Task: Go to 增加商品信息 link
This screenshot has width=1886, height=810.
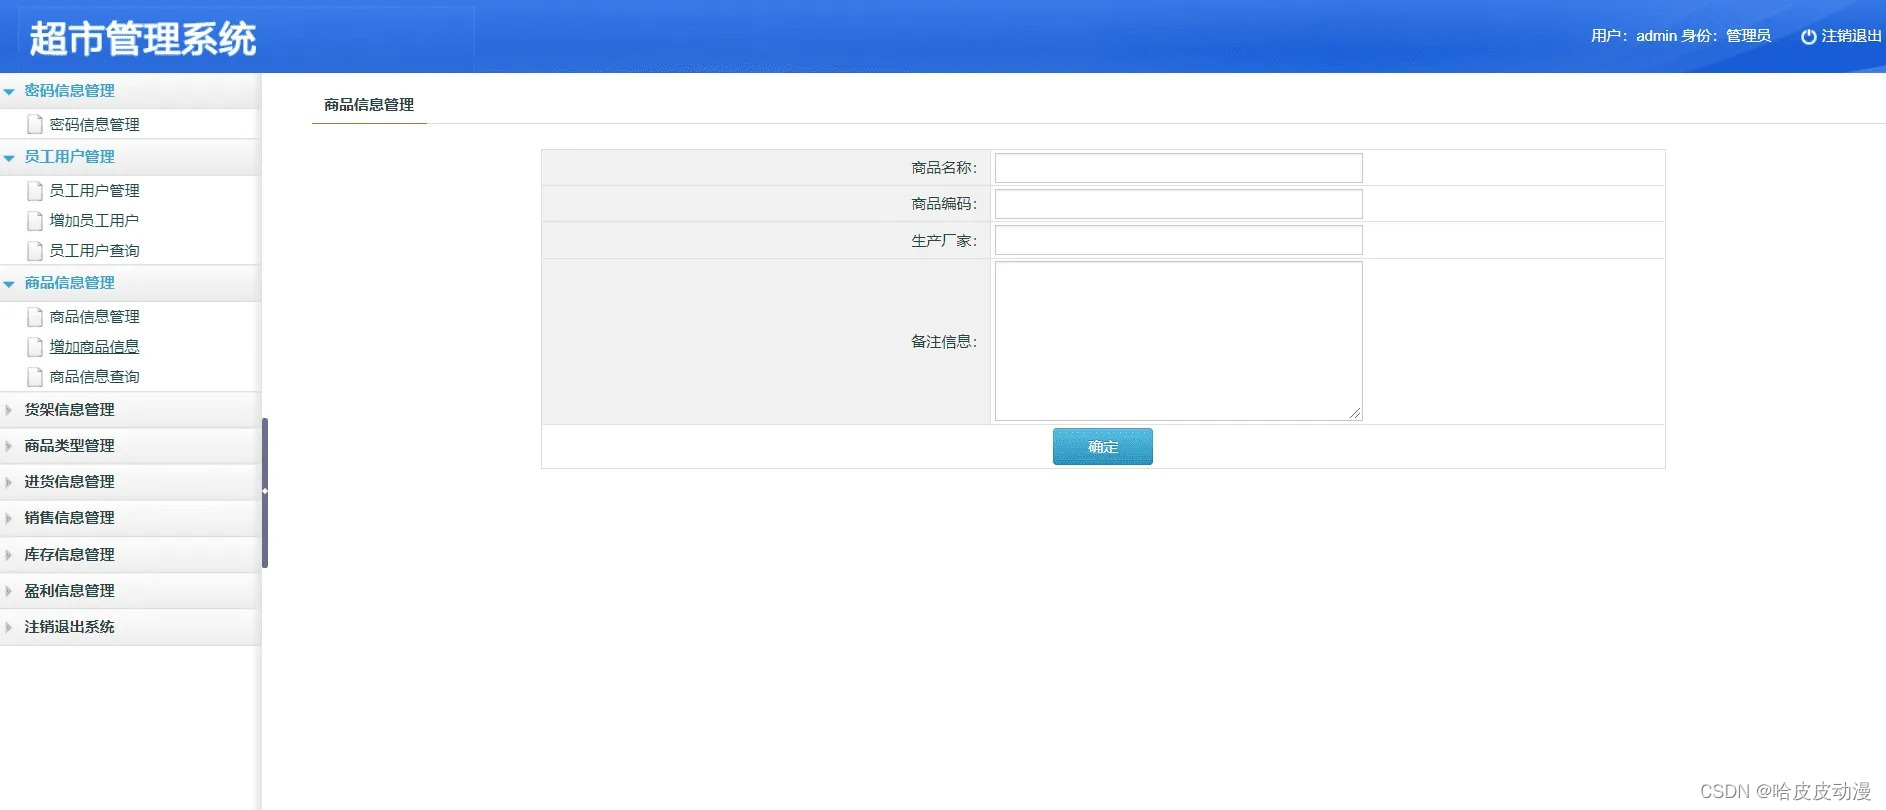Action: (x=94, y=346)
